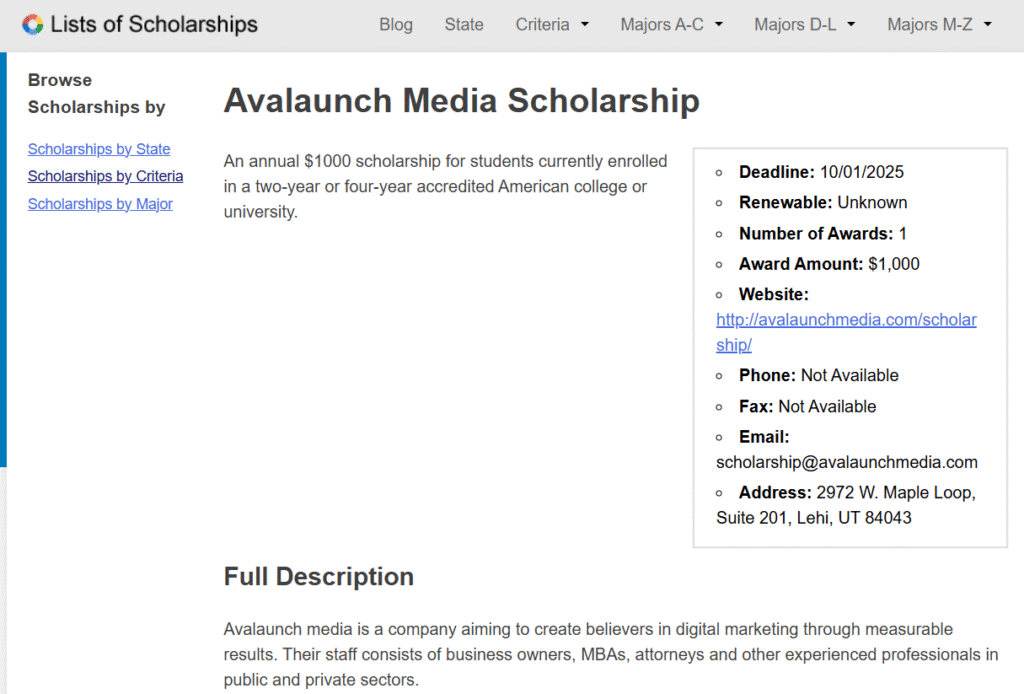Open the Lists of Scholarships home title

[153, 24]
